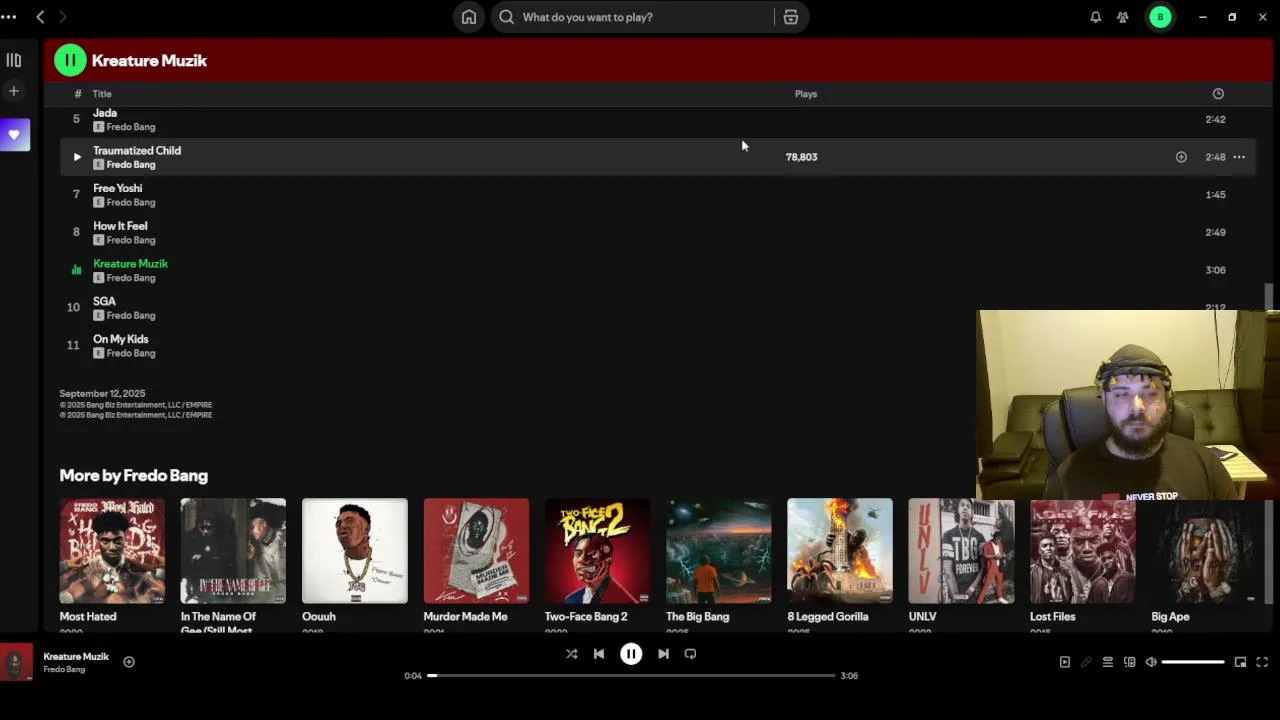Image resolution: width=1280 pixels, height=720 pixels.
Task: Select the green Kreature Muzik track title
Action: [131, 264]
